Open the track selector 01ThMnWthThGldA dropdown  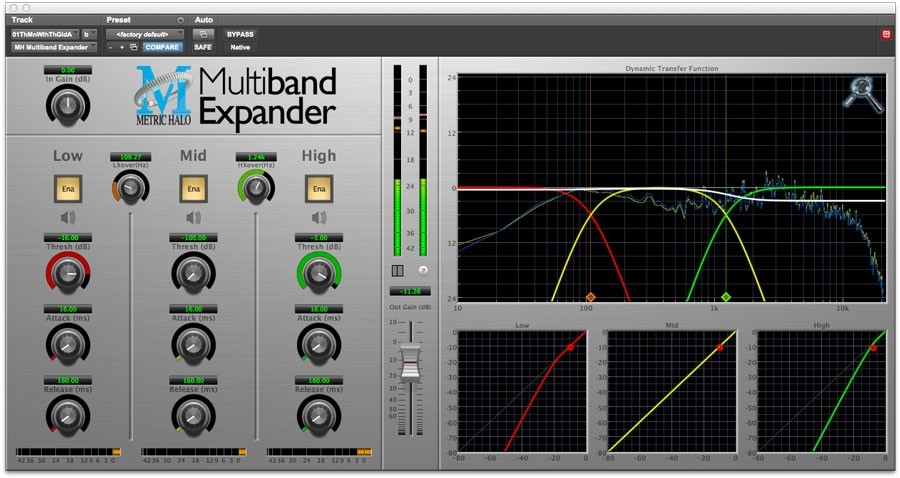45,34
